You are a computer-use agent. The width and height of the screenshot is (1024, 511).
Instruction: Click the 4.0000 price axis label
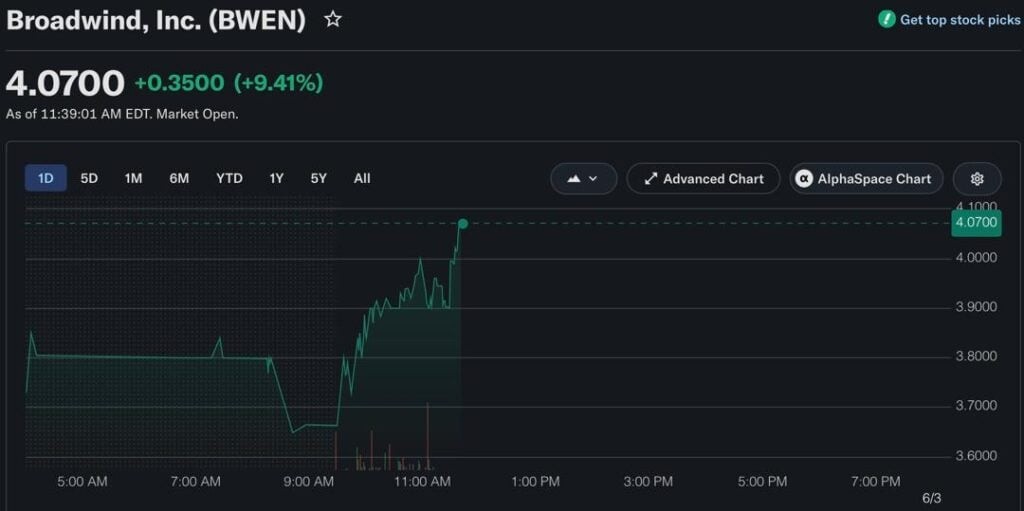point(976,257)
